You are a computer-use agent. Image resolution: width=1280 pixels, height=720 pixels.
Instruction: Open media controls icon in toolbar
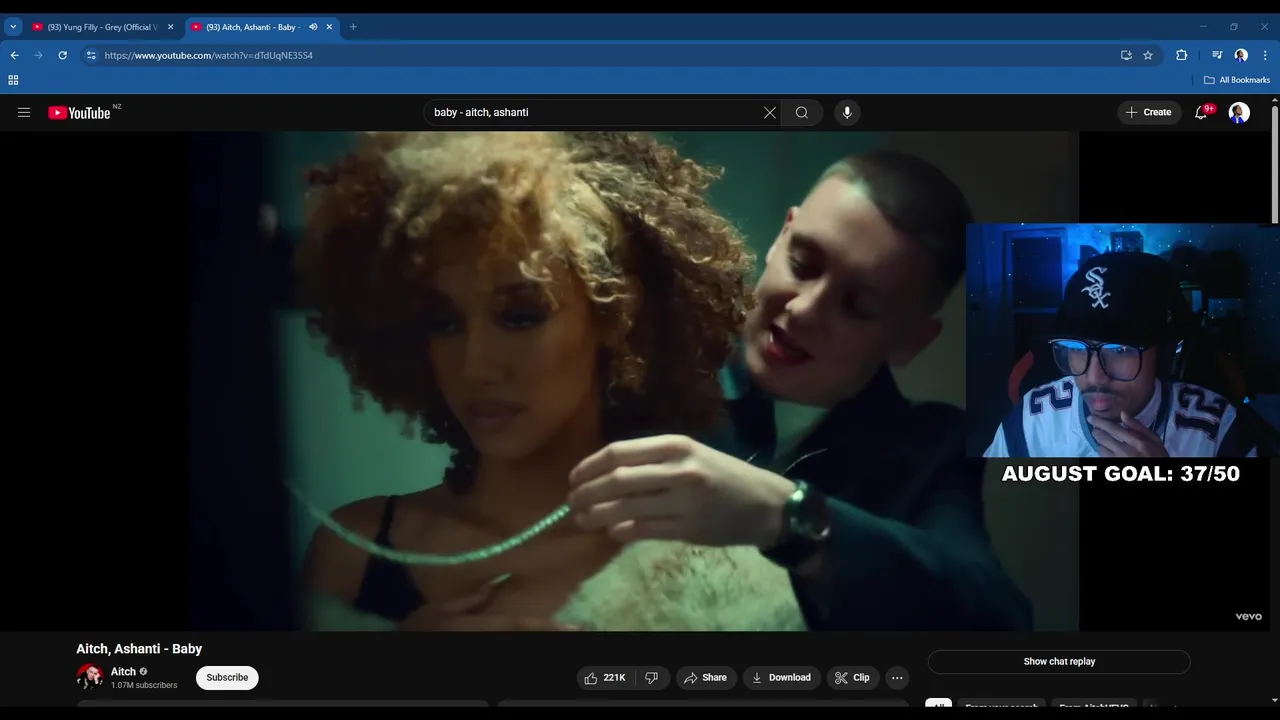click(1217, 55)
